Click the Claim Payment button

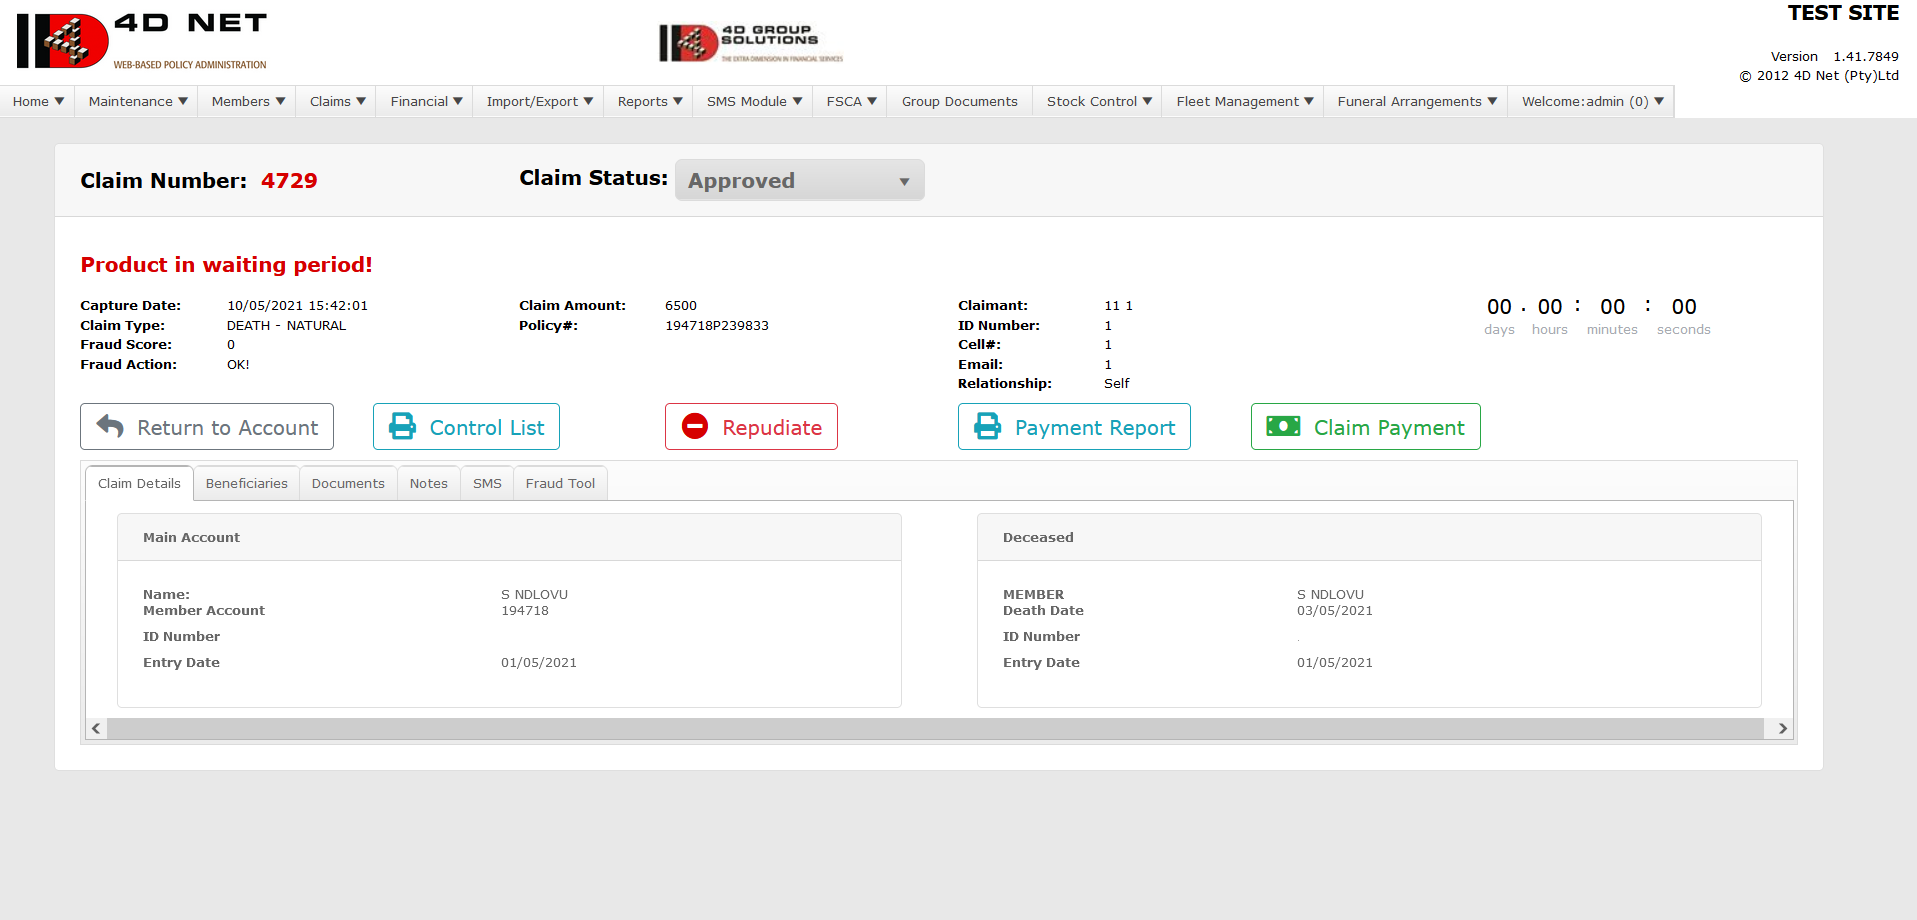pos(1365,427)
